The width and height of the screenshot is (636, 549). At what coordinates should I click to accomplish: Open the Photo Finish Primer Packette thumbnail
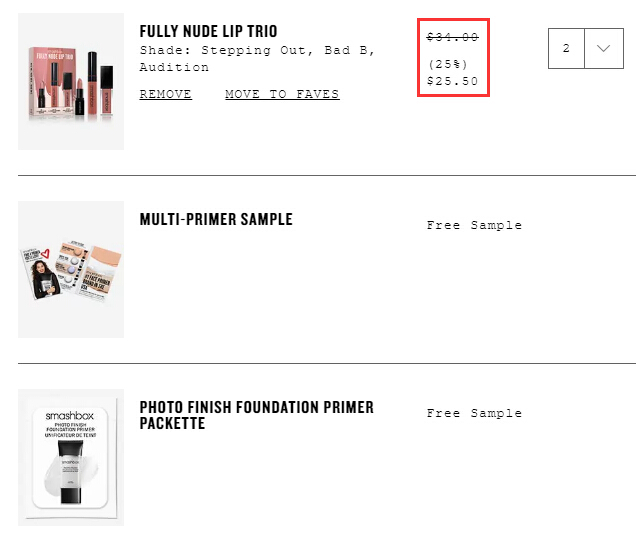point(71,457)
